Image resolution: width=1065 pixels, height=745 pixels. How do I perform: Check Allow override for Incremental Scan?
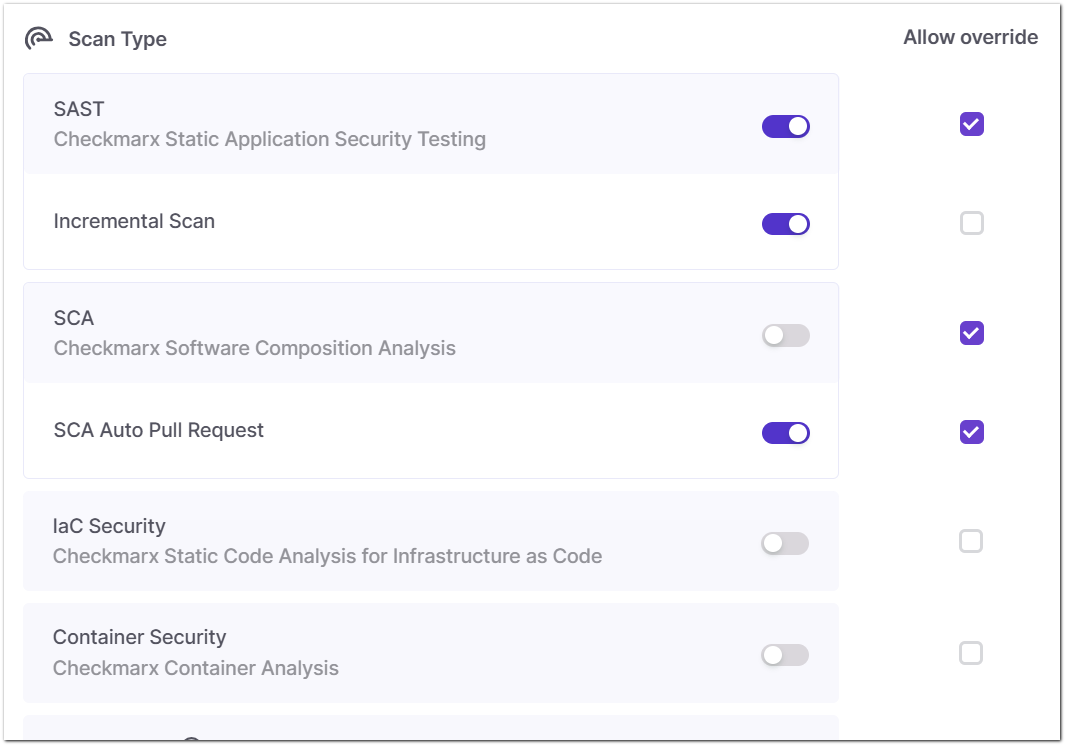coord(972,223)
